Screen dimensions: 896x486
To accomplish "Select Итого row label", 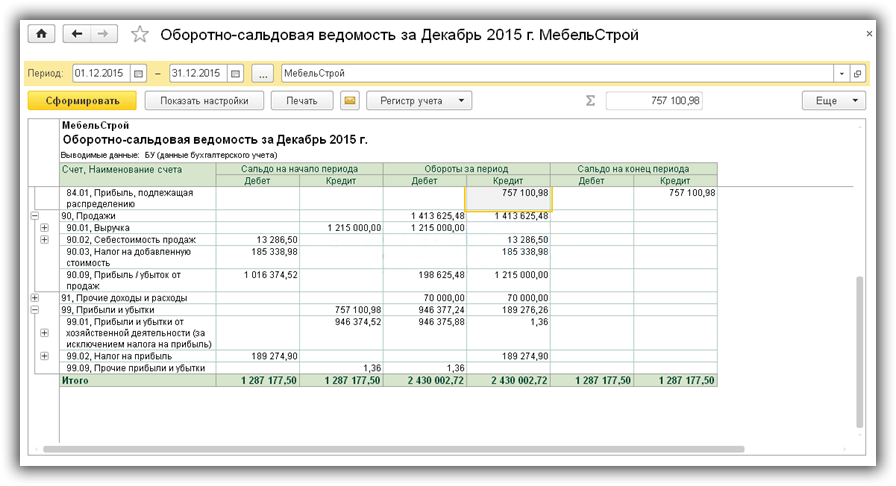I will tap(138, 380).
